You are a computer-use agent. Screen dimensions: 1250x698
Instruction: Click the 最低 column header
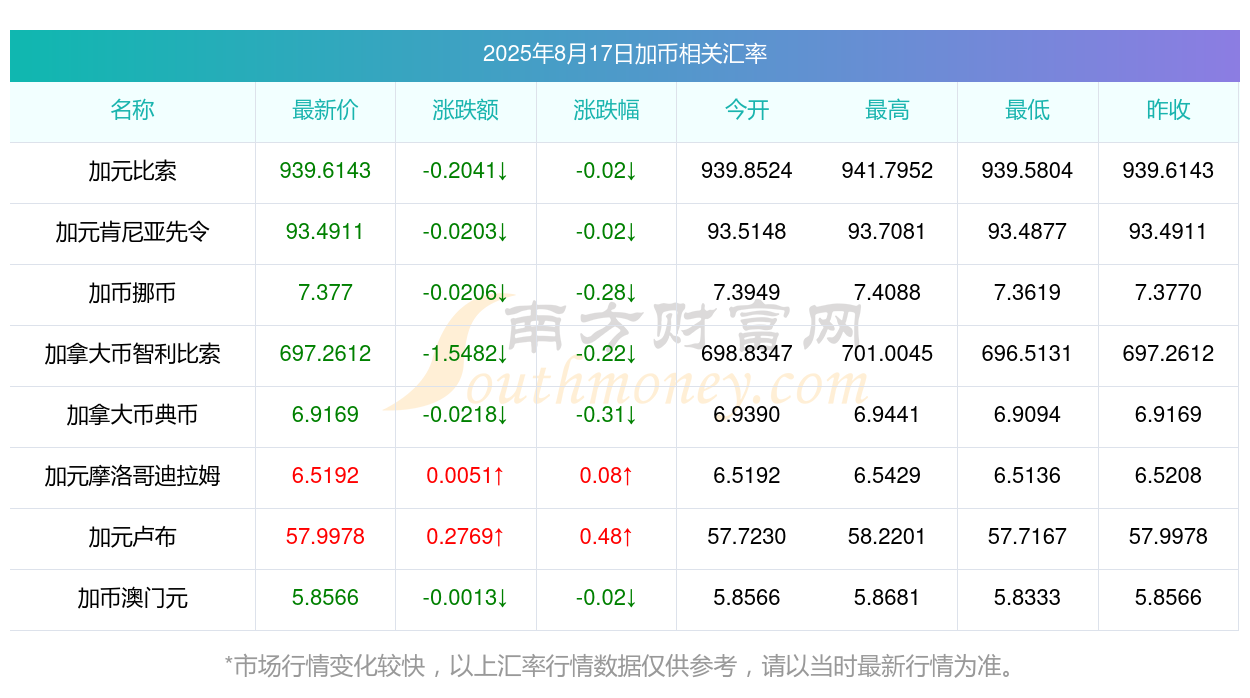click(x=1028, y=110)
